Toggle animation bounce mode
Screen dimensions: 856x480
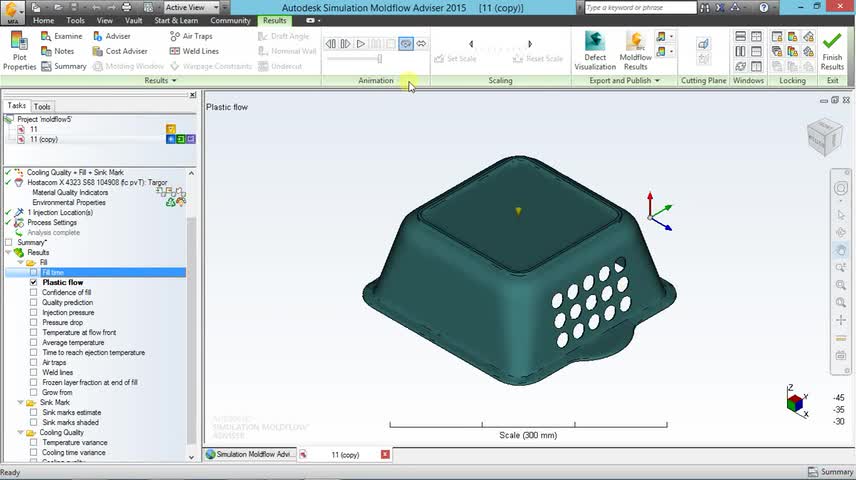point(421,44)
